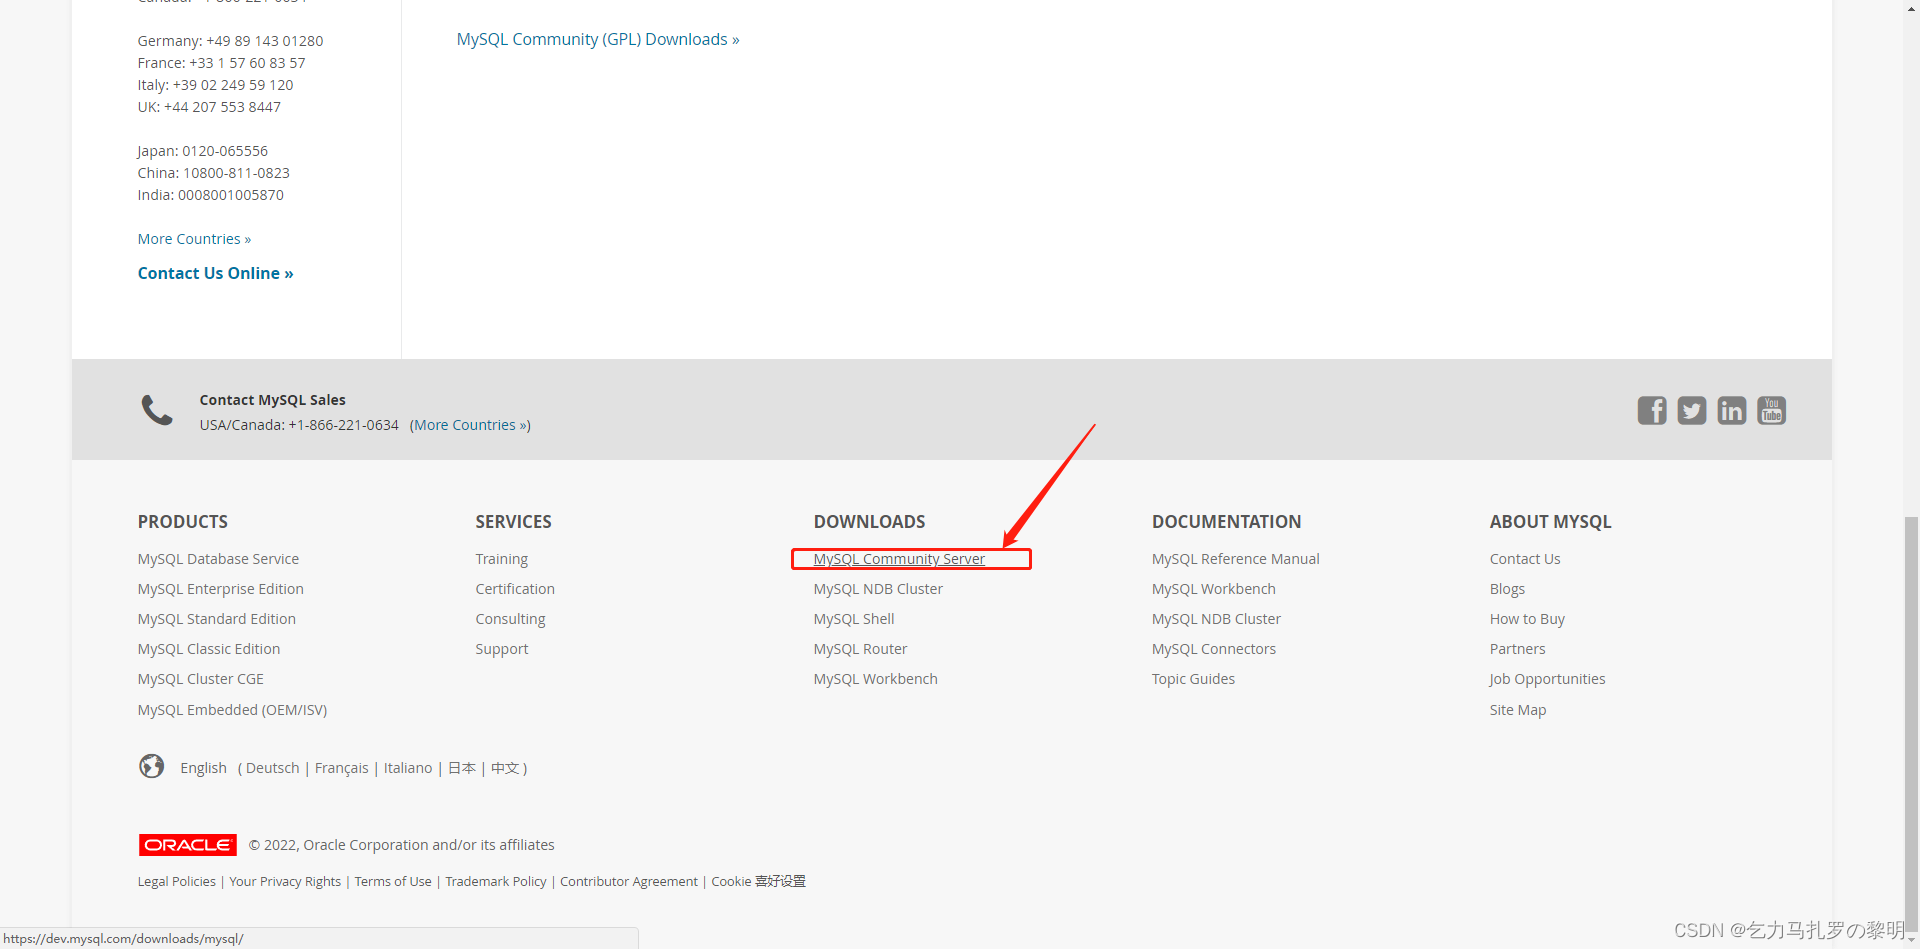Click the DOCUMENTATION footer heading
The image size is (1920, 949).
point(1227,522)
